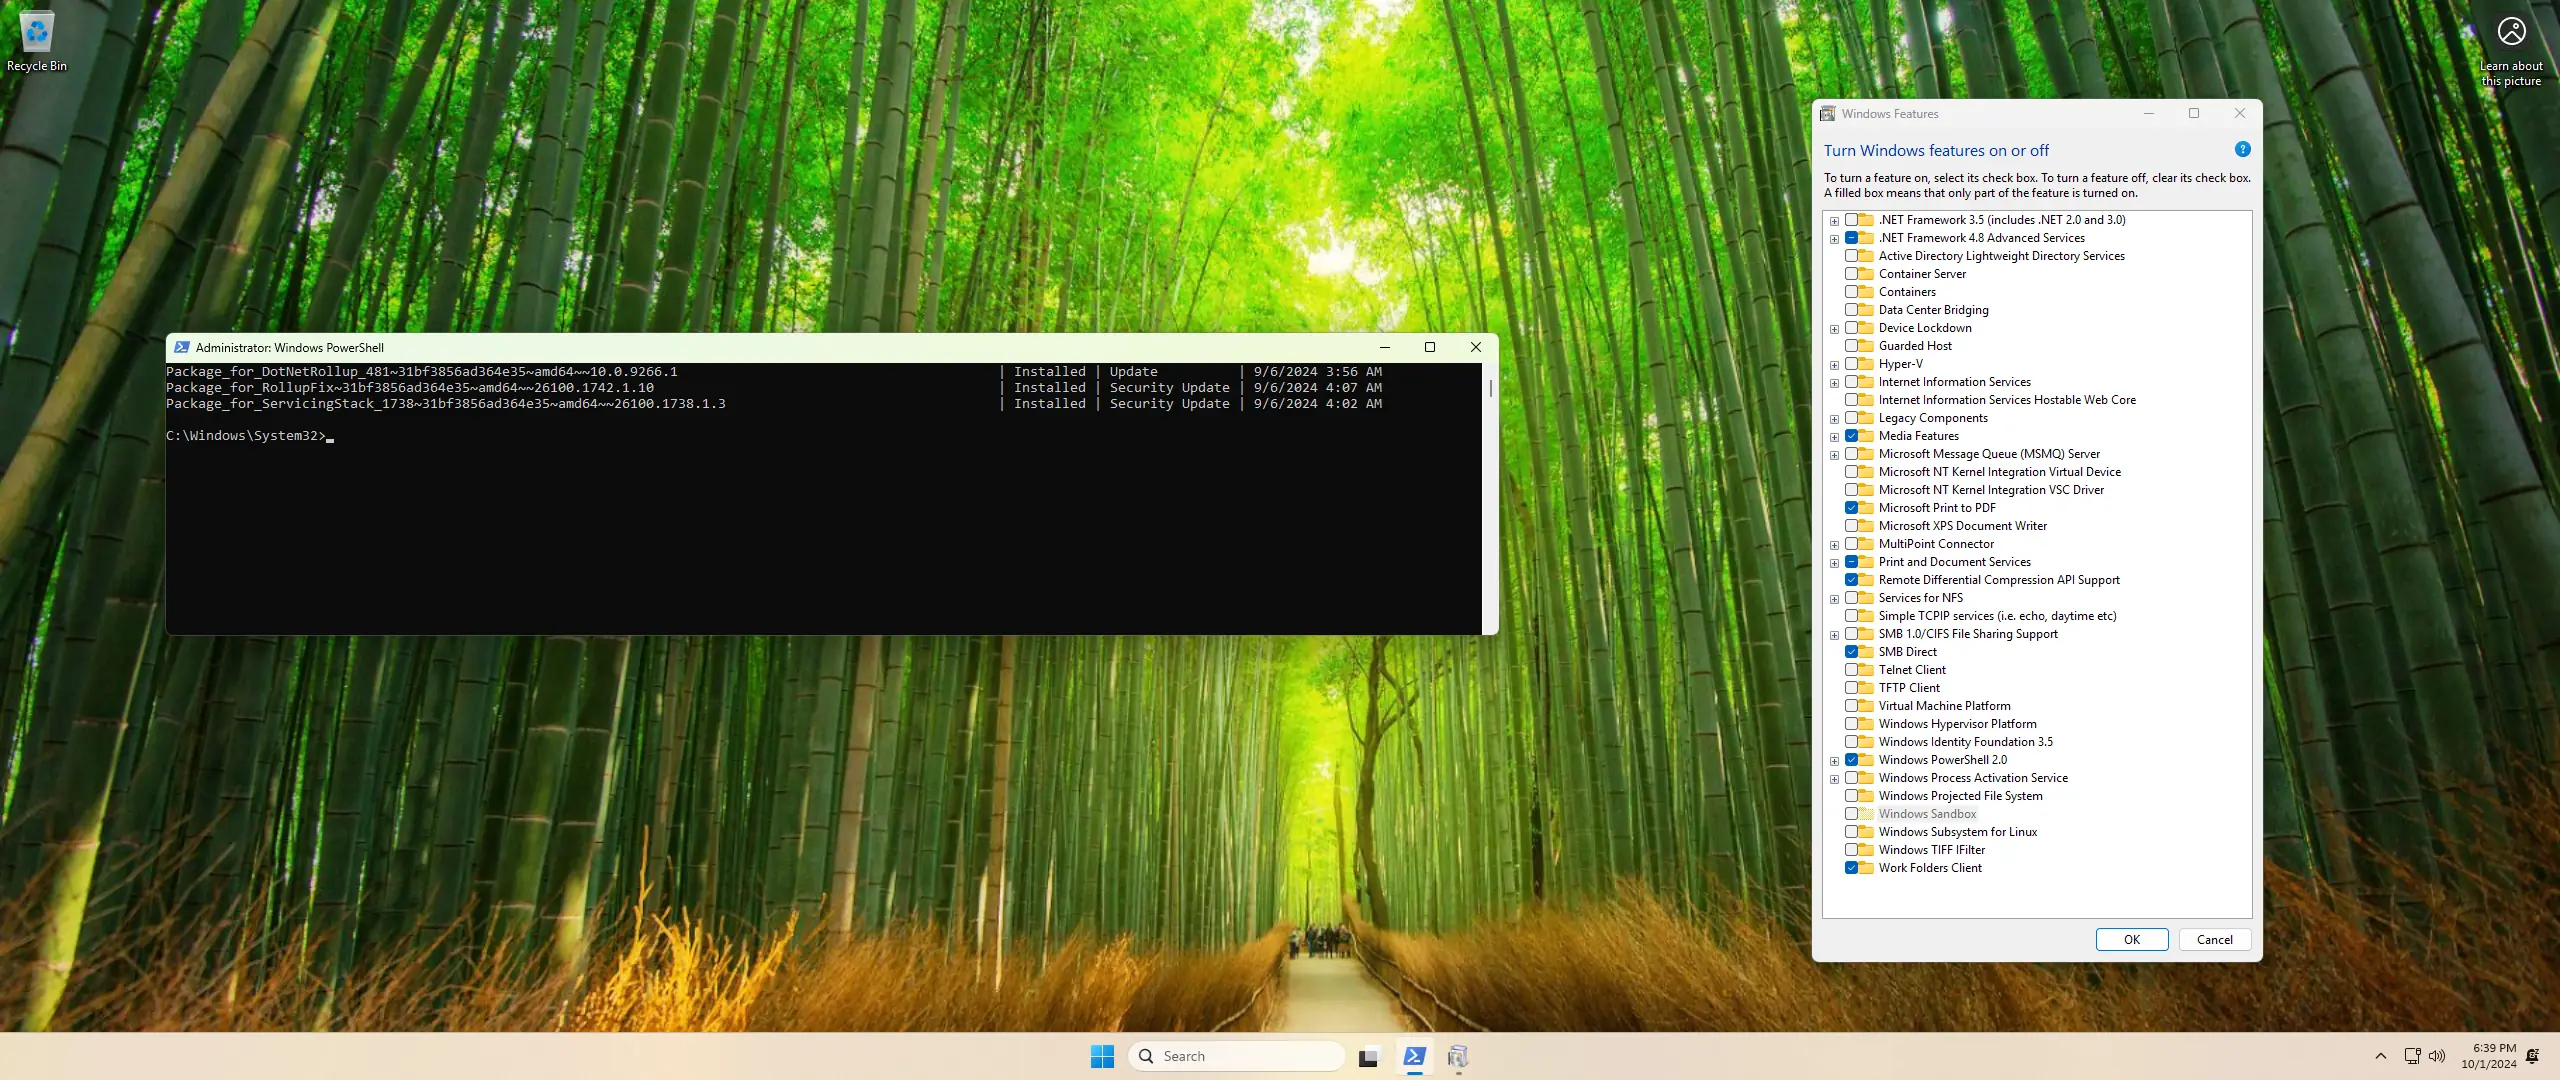The image size is (2560, 1080).
Task: Enable the Telnet Client checkbox
Action: coord(1851,670)
